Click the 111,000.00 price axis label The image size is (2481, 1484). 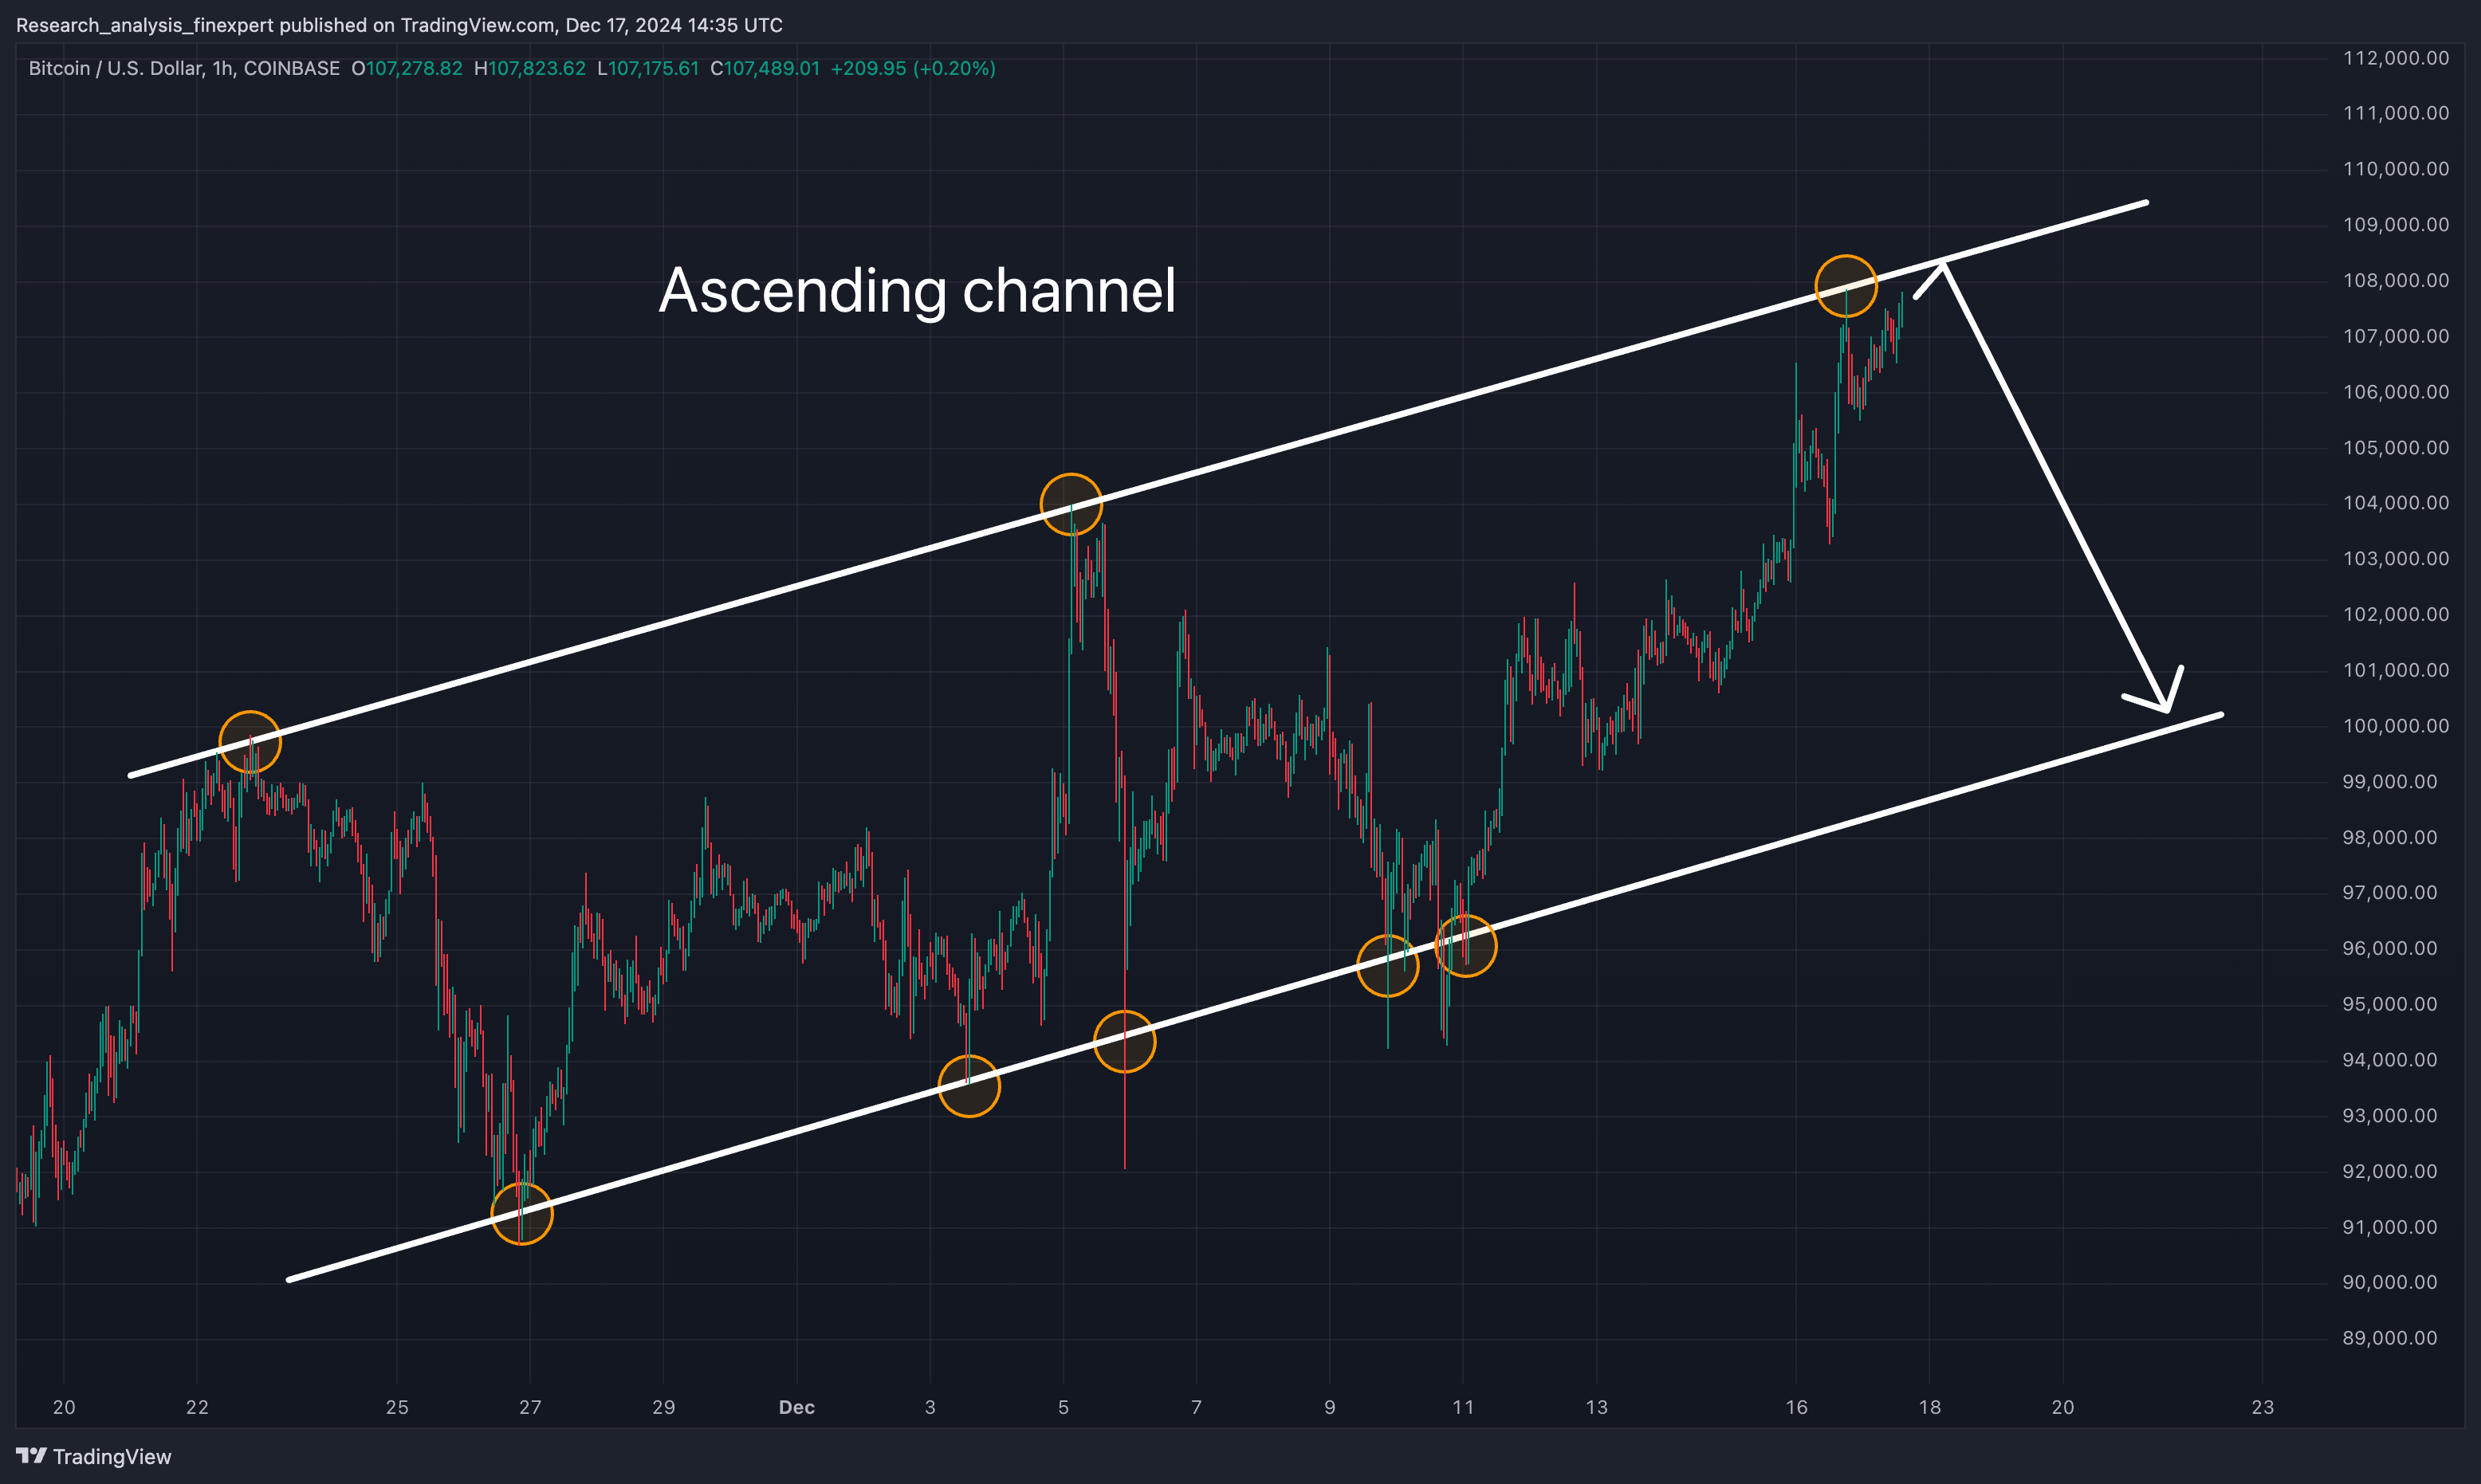2396,113
